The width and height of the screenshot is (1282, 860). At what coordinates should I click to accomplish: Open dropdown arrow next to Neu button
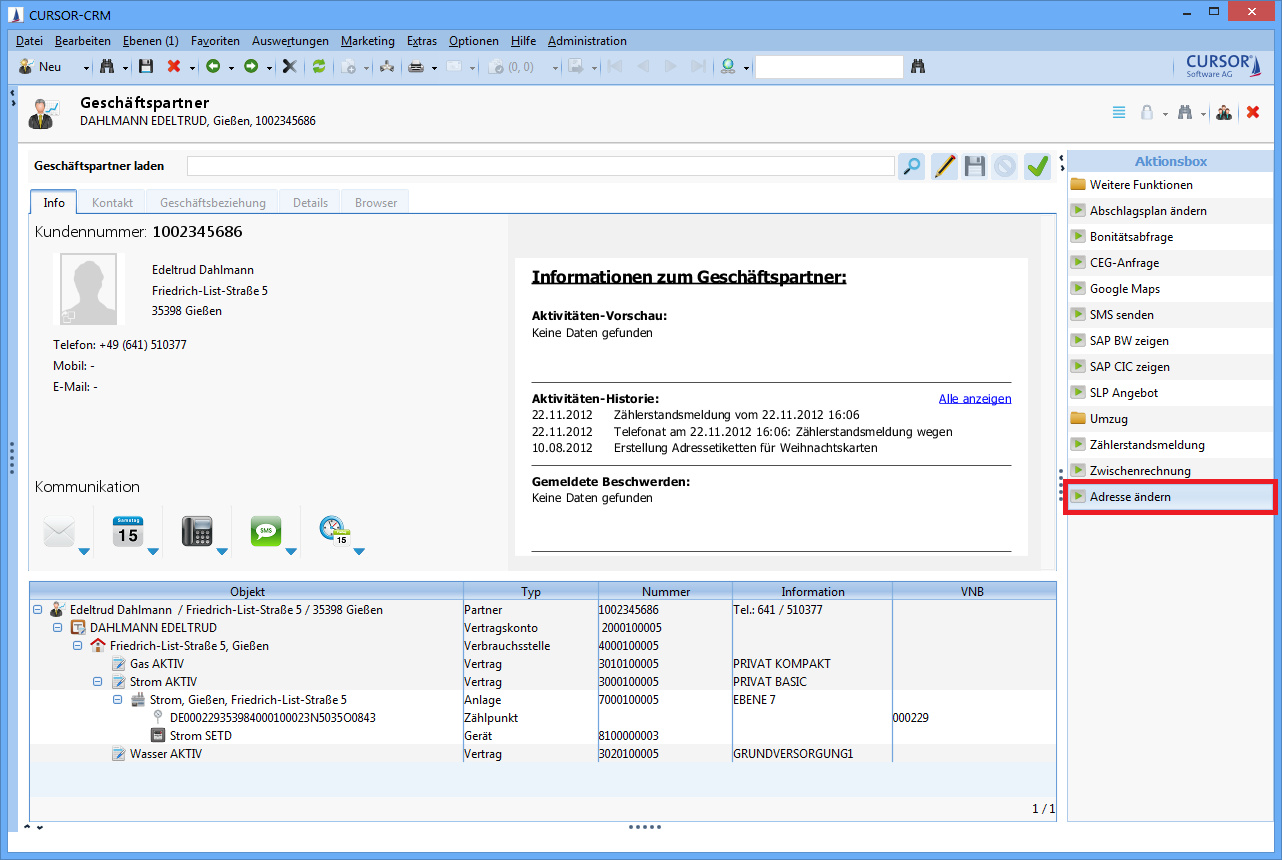86,68
